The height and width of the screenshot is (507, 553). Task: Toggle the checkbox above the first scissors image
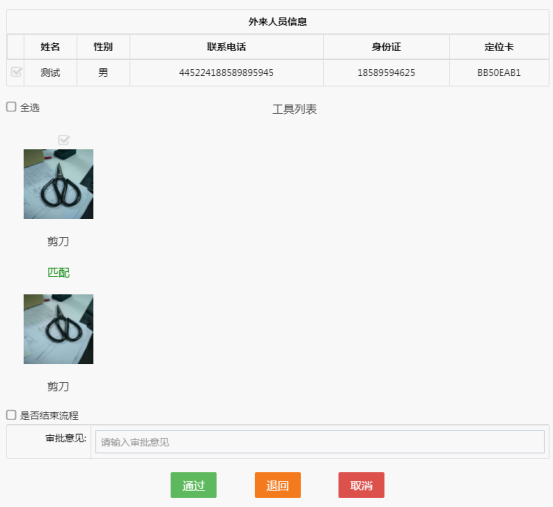click(64, 140)
